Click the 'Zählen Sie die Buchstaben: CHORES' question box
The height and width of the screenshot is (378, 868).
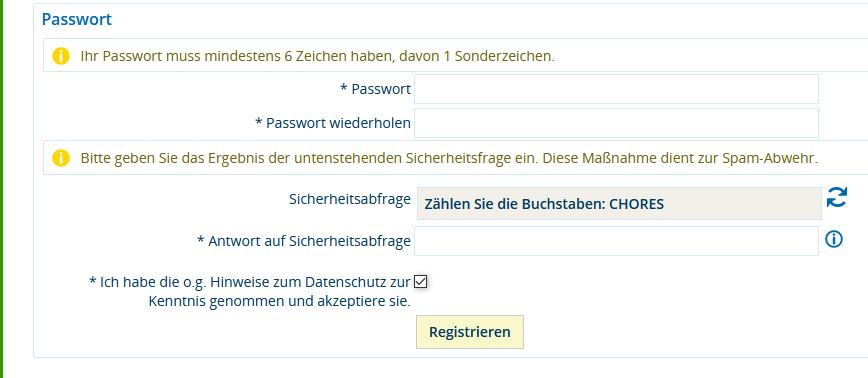pyautogui.click(x=619, y=204)
